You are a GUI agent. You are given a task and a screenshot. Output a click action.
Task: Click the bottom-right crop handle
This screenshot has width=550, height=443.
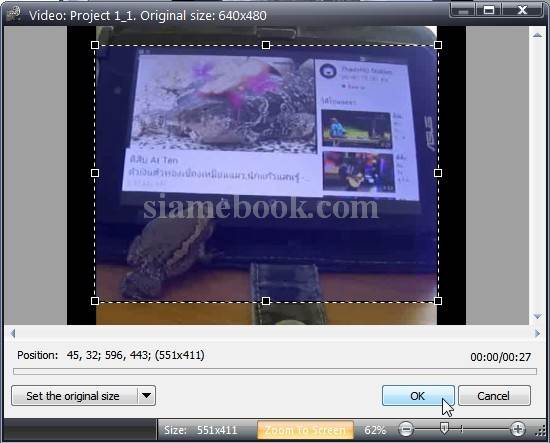[x=438, y=301]
